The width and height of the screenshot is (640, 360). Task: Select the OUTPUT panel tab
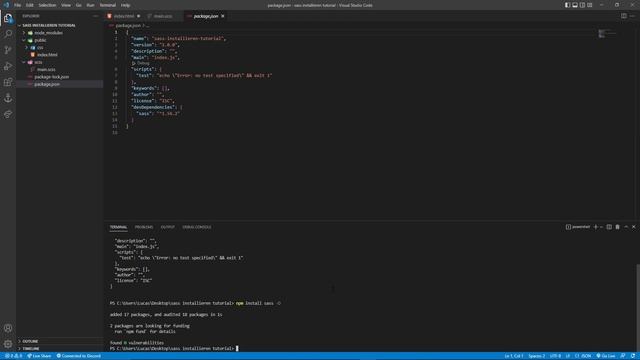pos(167,227)
